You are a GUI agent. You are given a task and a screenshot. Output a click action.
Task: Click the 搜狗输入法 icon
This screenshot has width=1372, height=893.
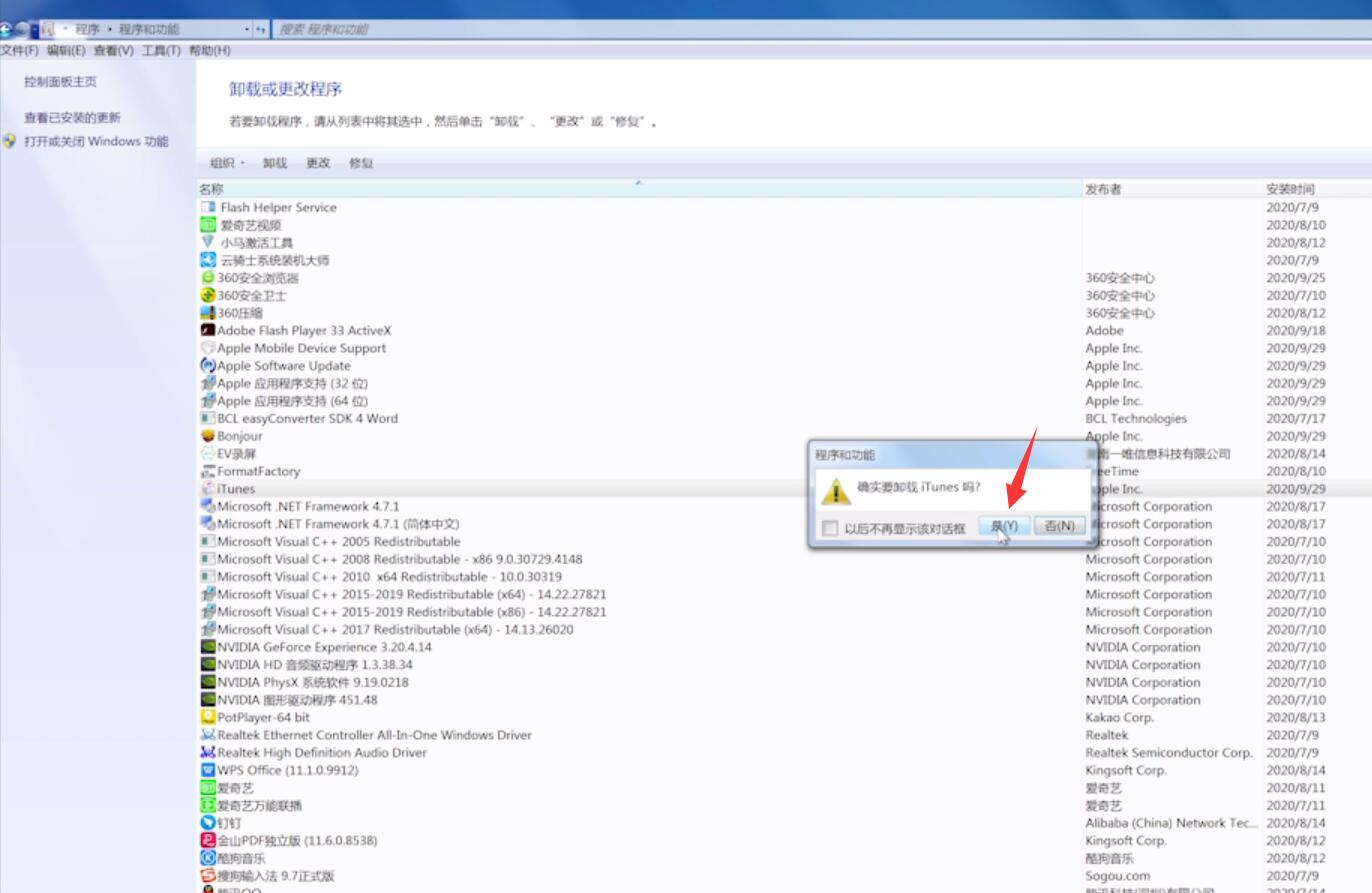(208, 876)
